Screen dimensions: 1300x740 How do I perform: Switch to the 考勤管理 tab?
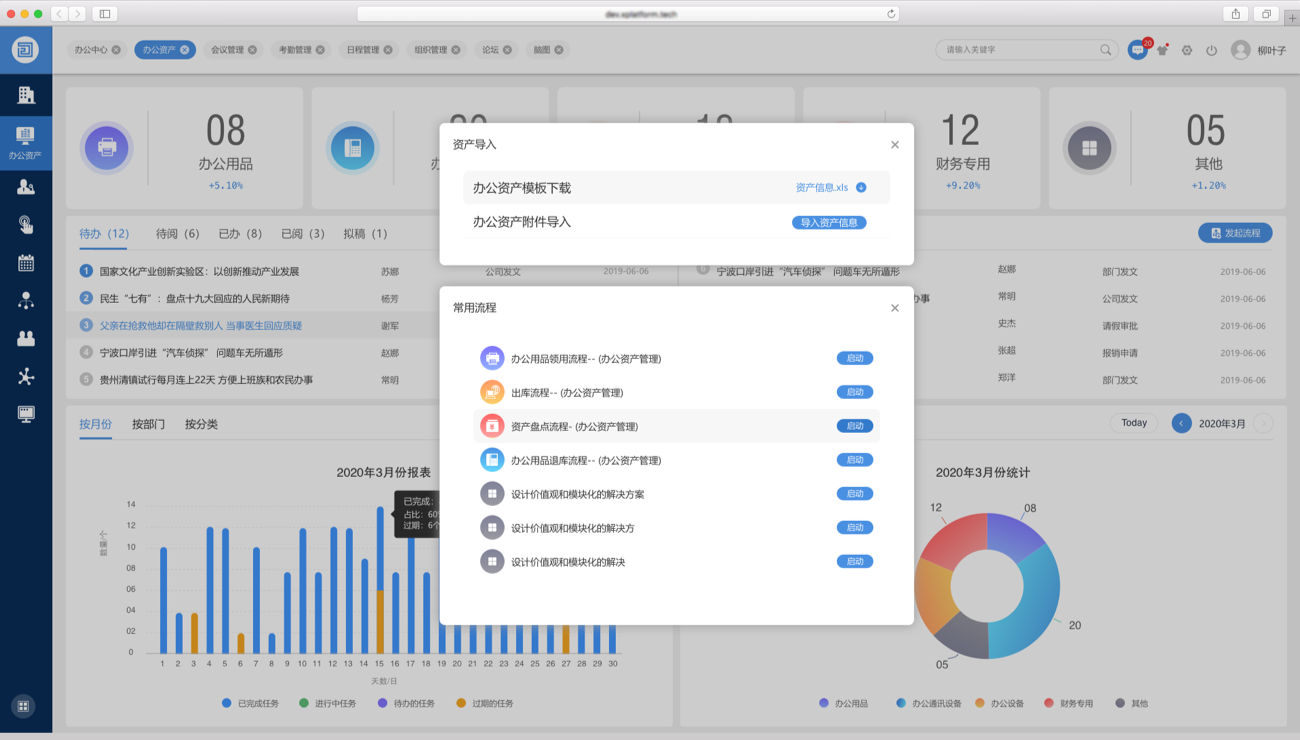pos(294,50)
